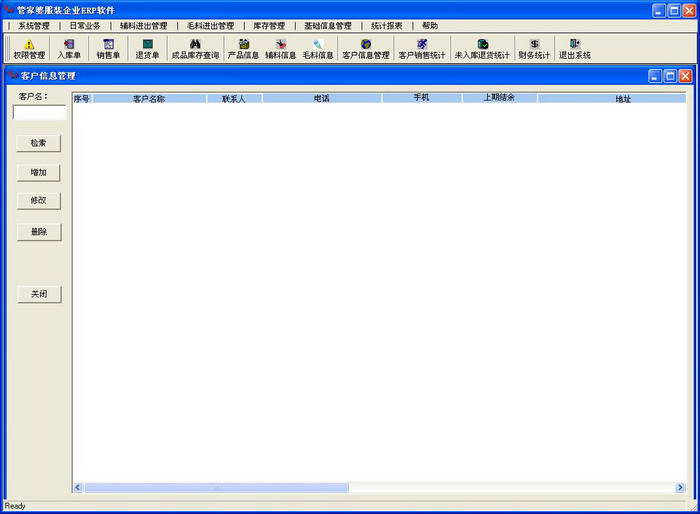Open 权限管理 toolbar icon

[29, 49]
